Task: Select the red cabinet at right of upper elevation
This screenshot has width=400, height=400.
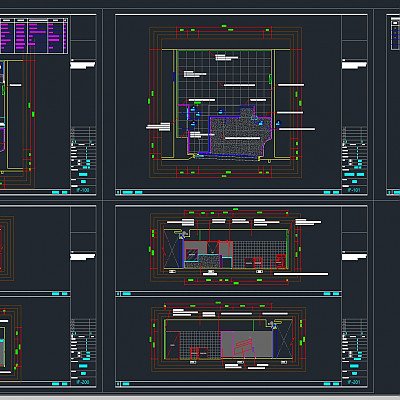Action: pos(281,261)
